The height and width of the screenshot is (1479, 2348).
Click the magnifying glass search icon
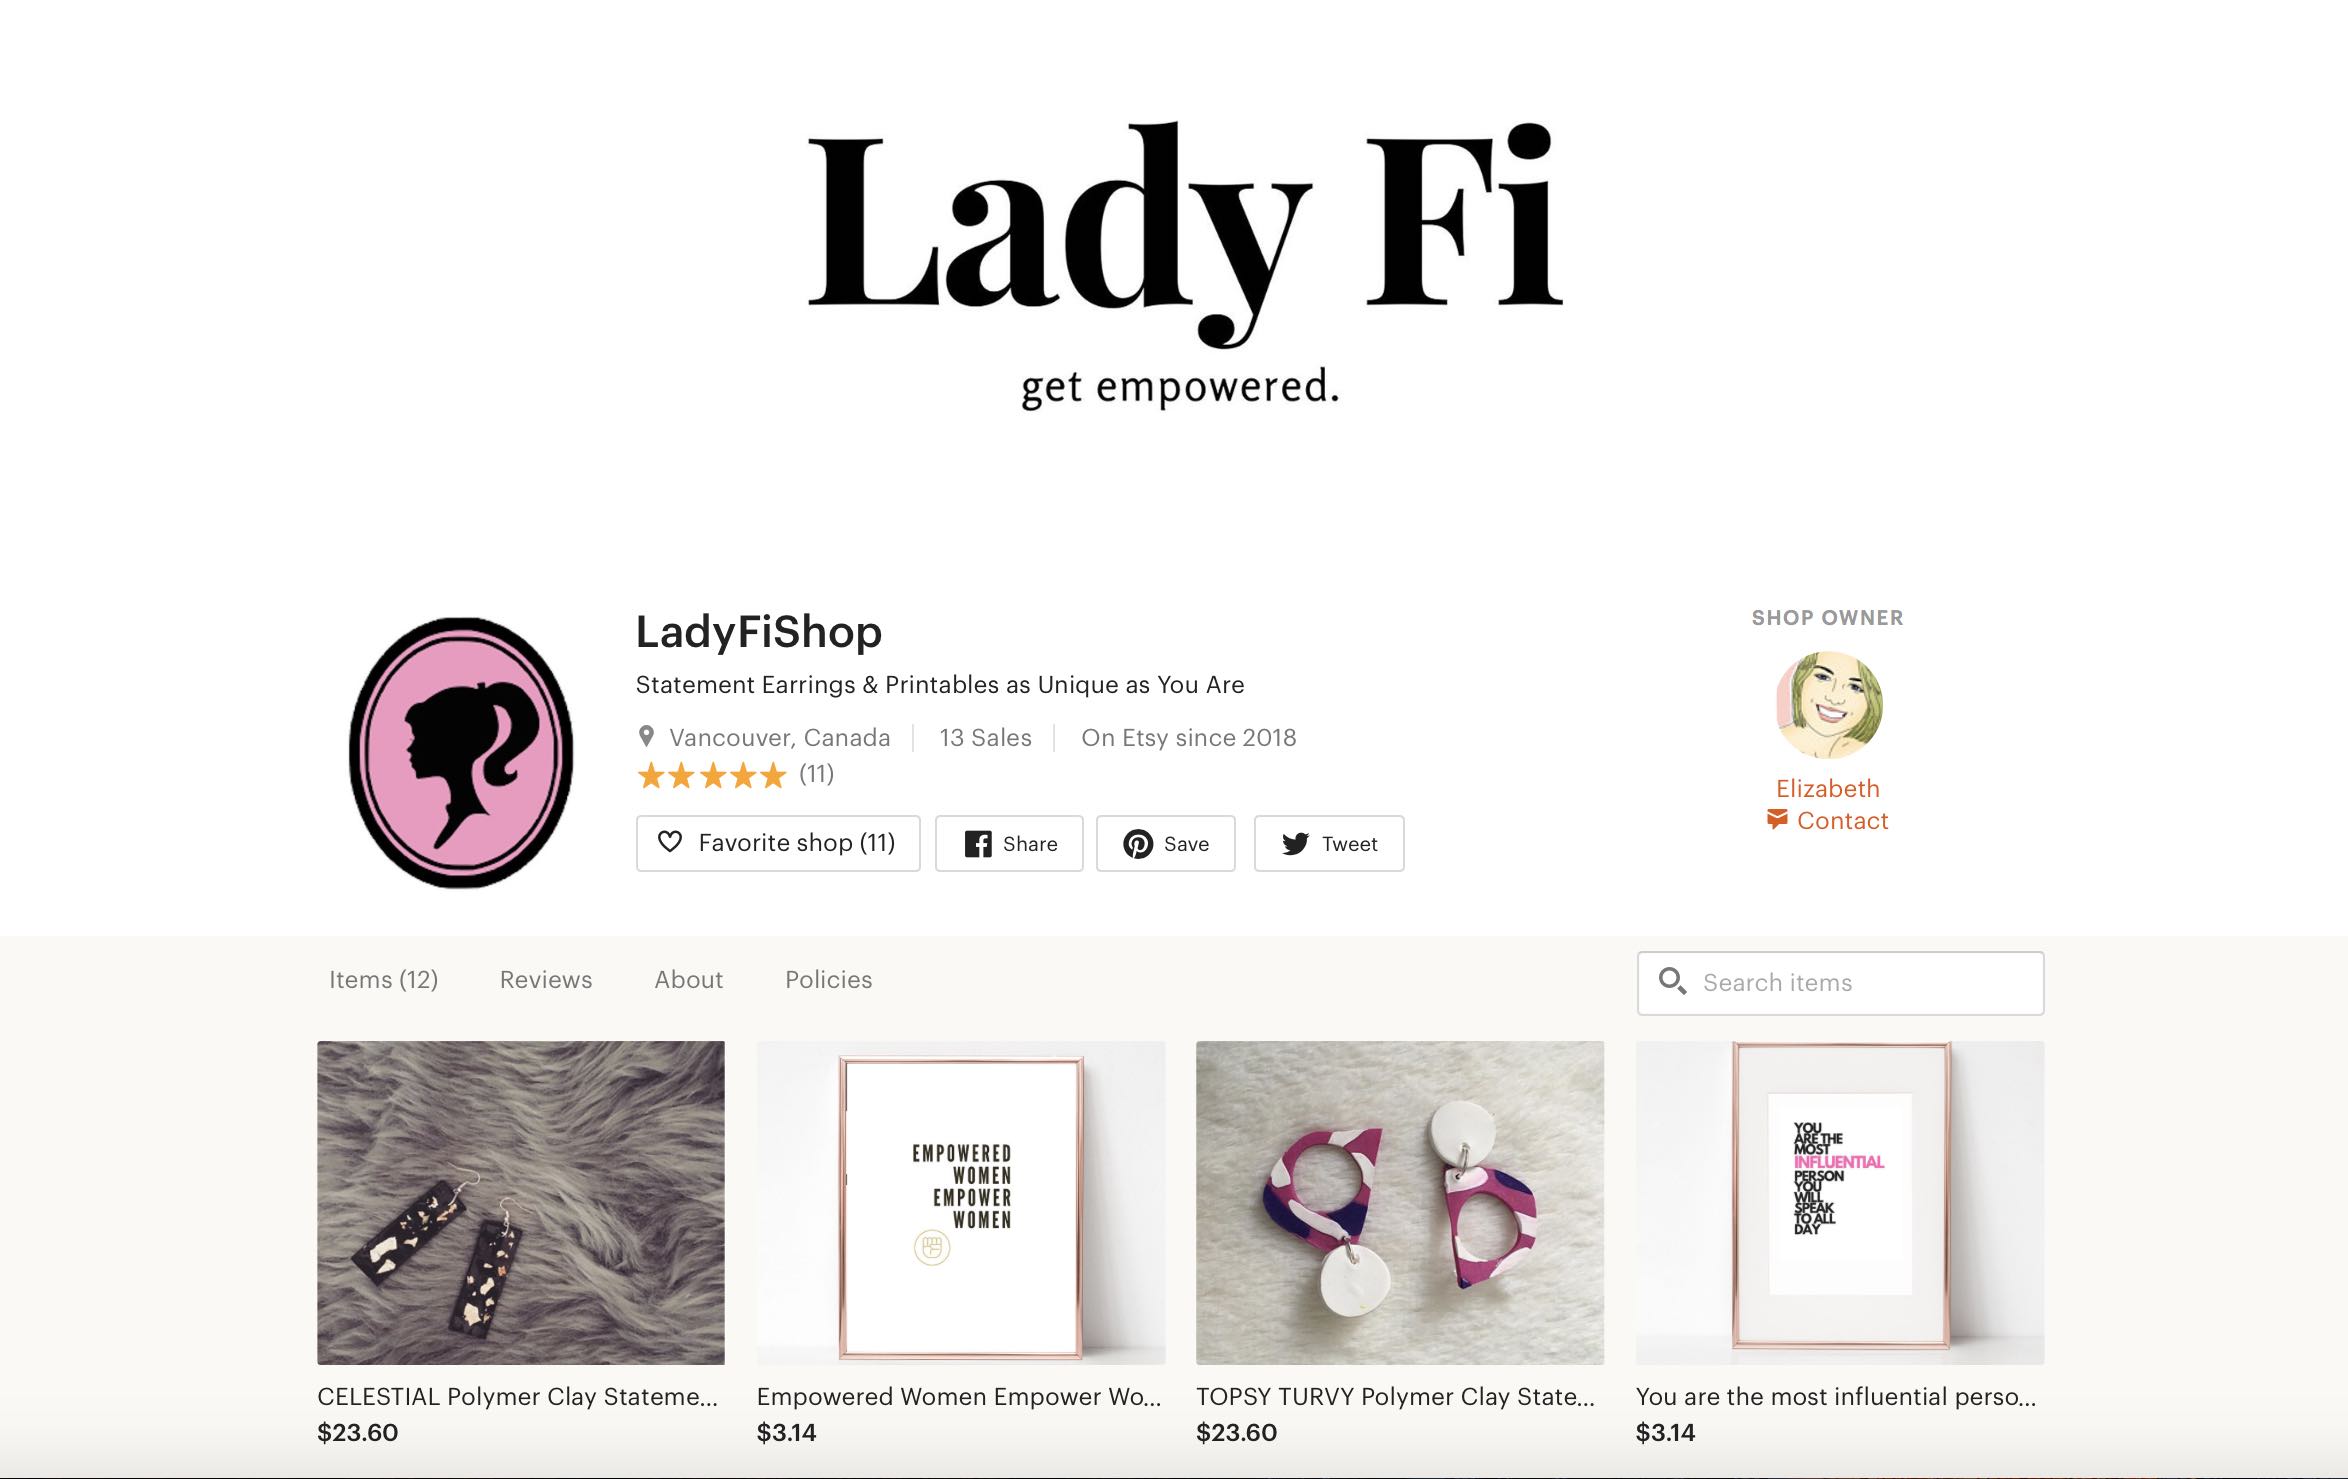pyautogui.click(x=1672, y=981)
